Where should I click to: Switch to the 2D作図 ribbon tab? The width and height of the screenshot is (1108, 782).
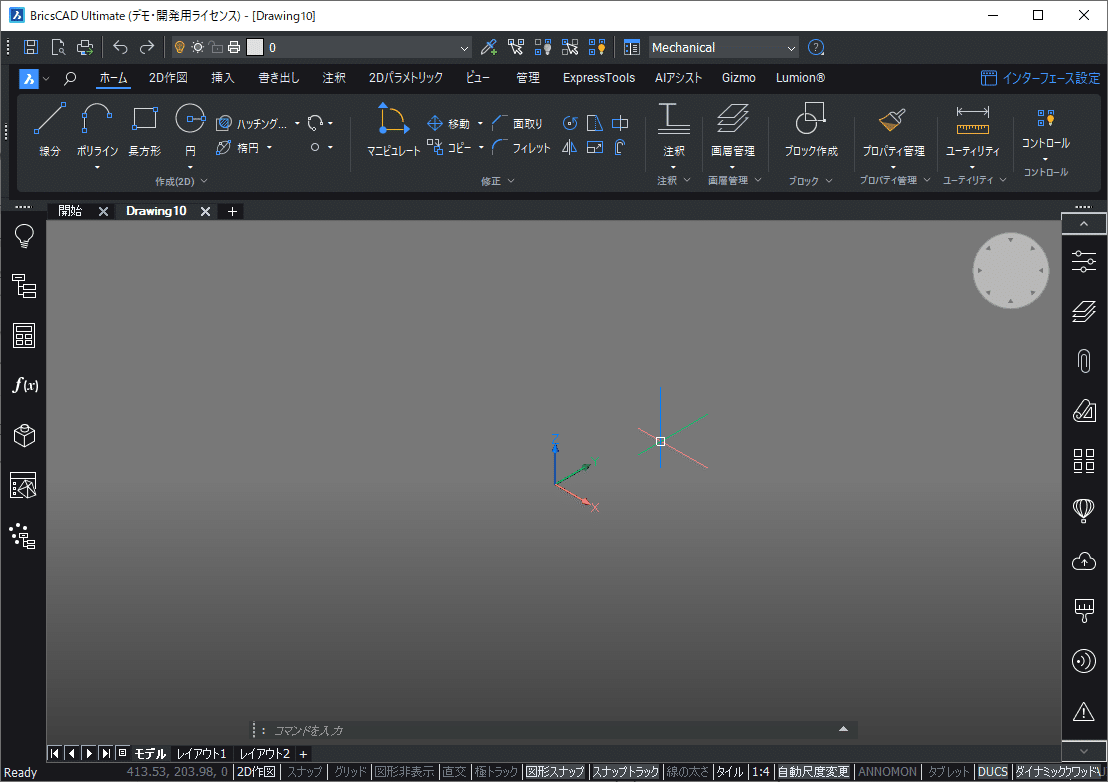168,78
